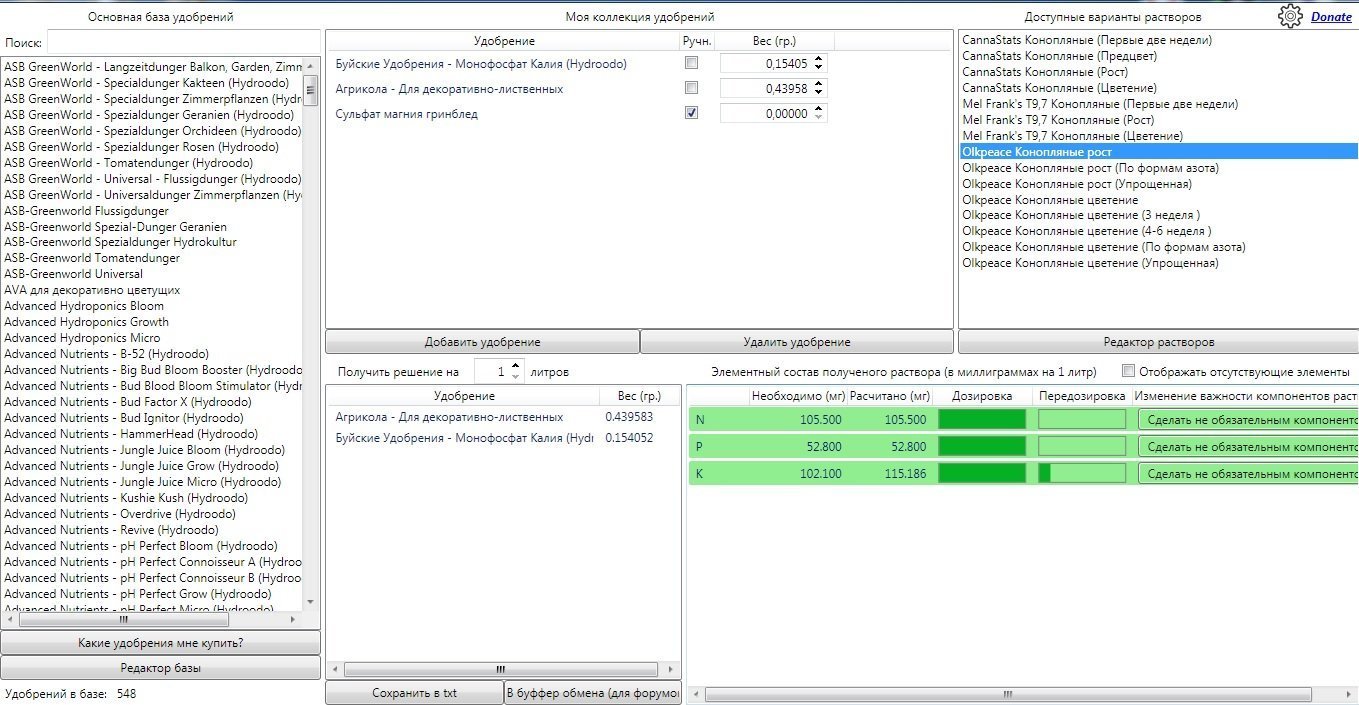Select Mel Frank's T9,7 Конопляные (Рост)
This screenshot has height=705, width=1359.
1058,120
